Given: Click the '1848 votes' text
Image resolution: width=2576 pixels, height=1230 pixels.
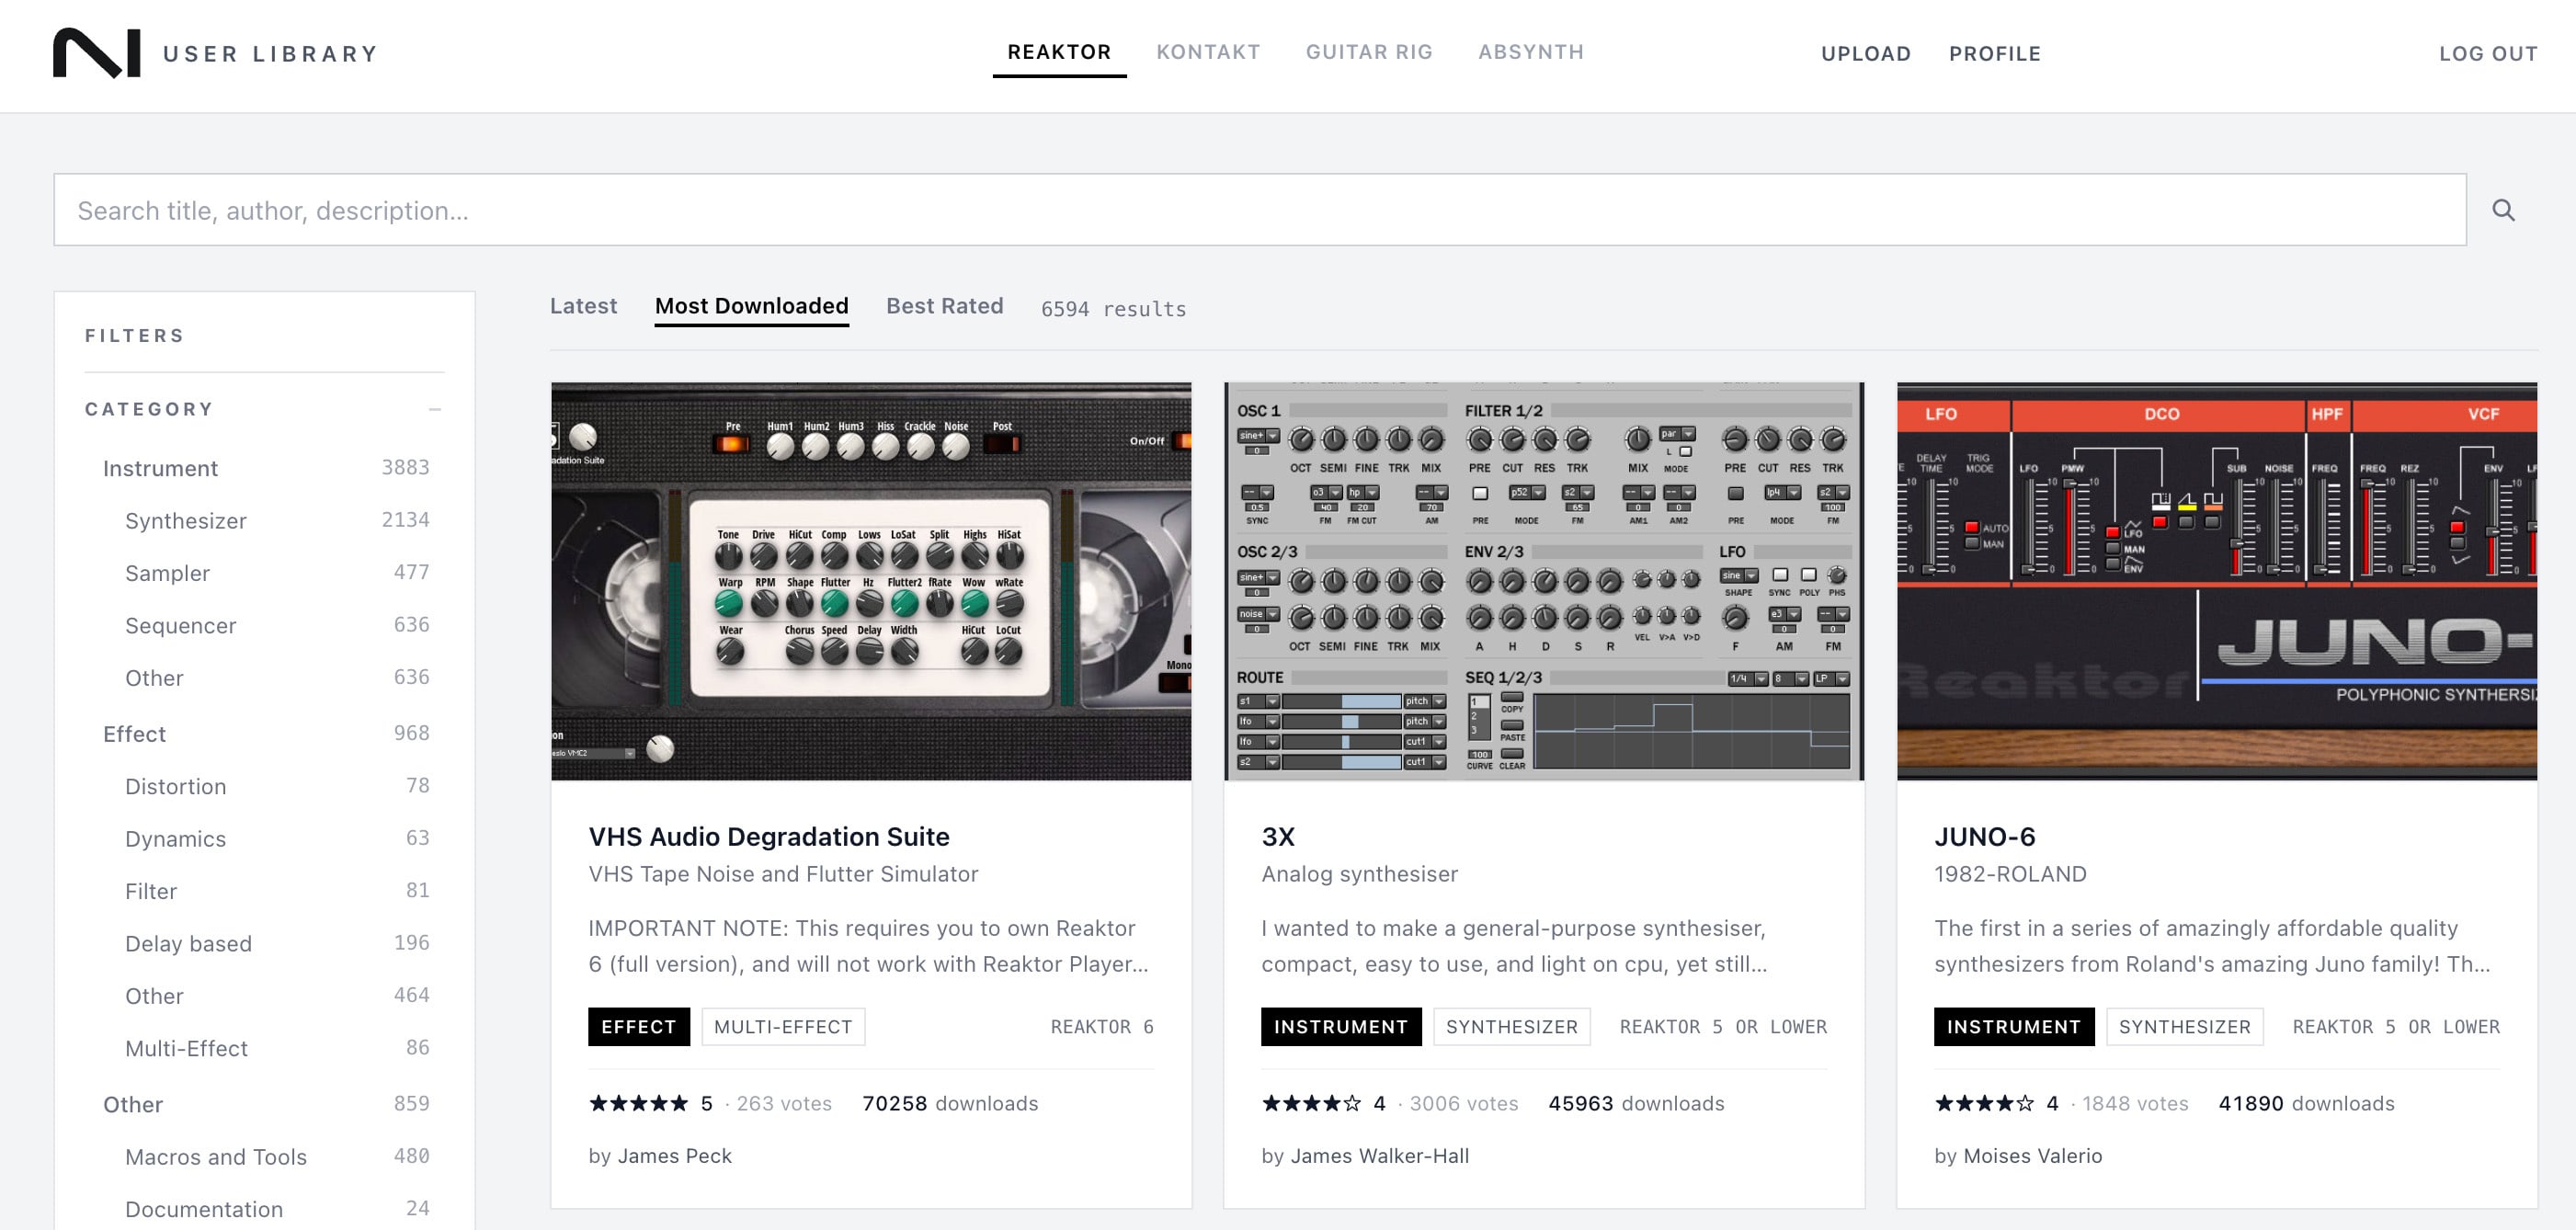Looking at the screenshot, I should pos(2135,1103).
